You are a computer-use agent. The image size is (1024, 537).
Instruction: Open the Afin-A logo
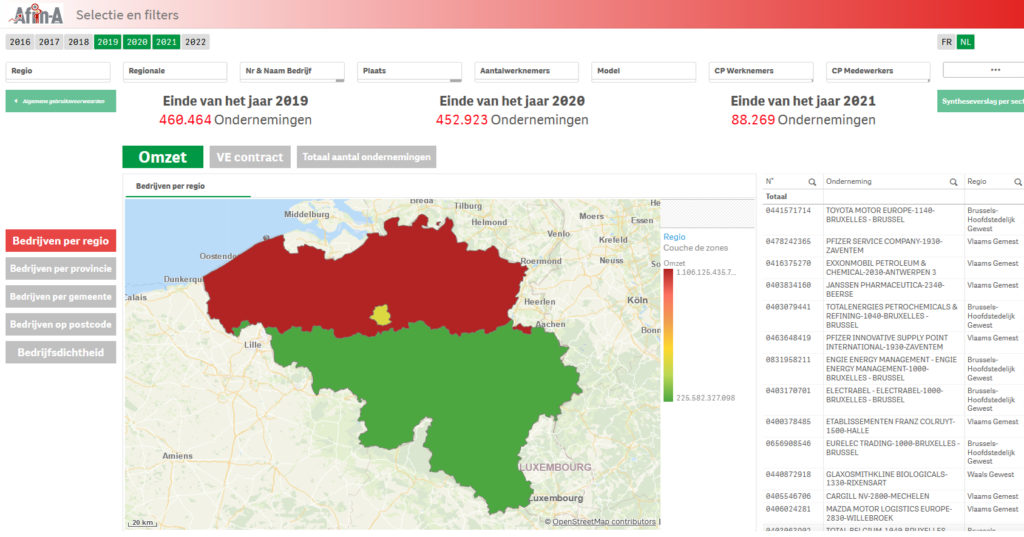click(x=37, y=14)
